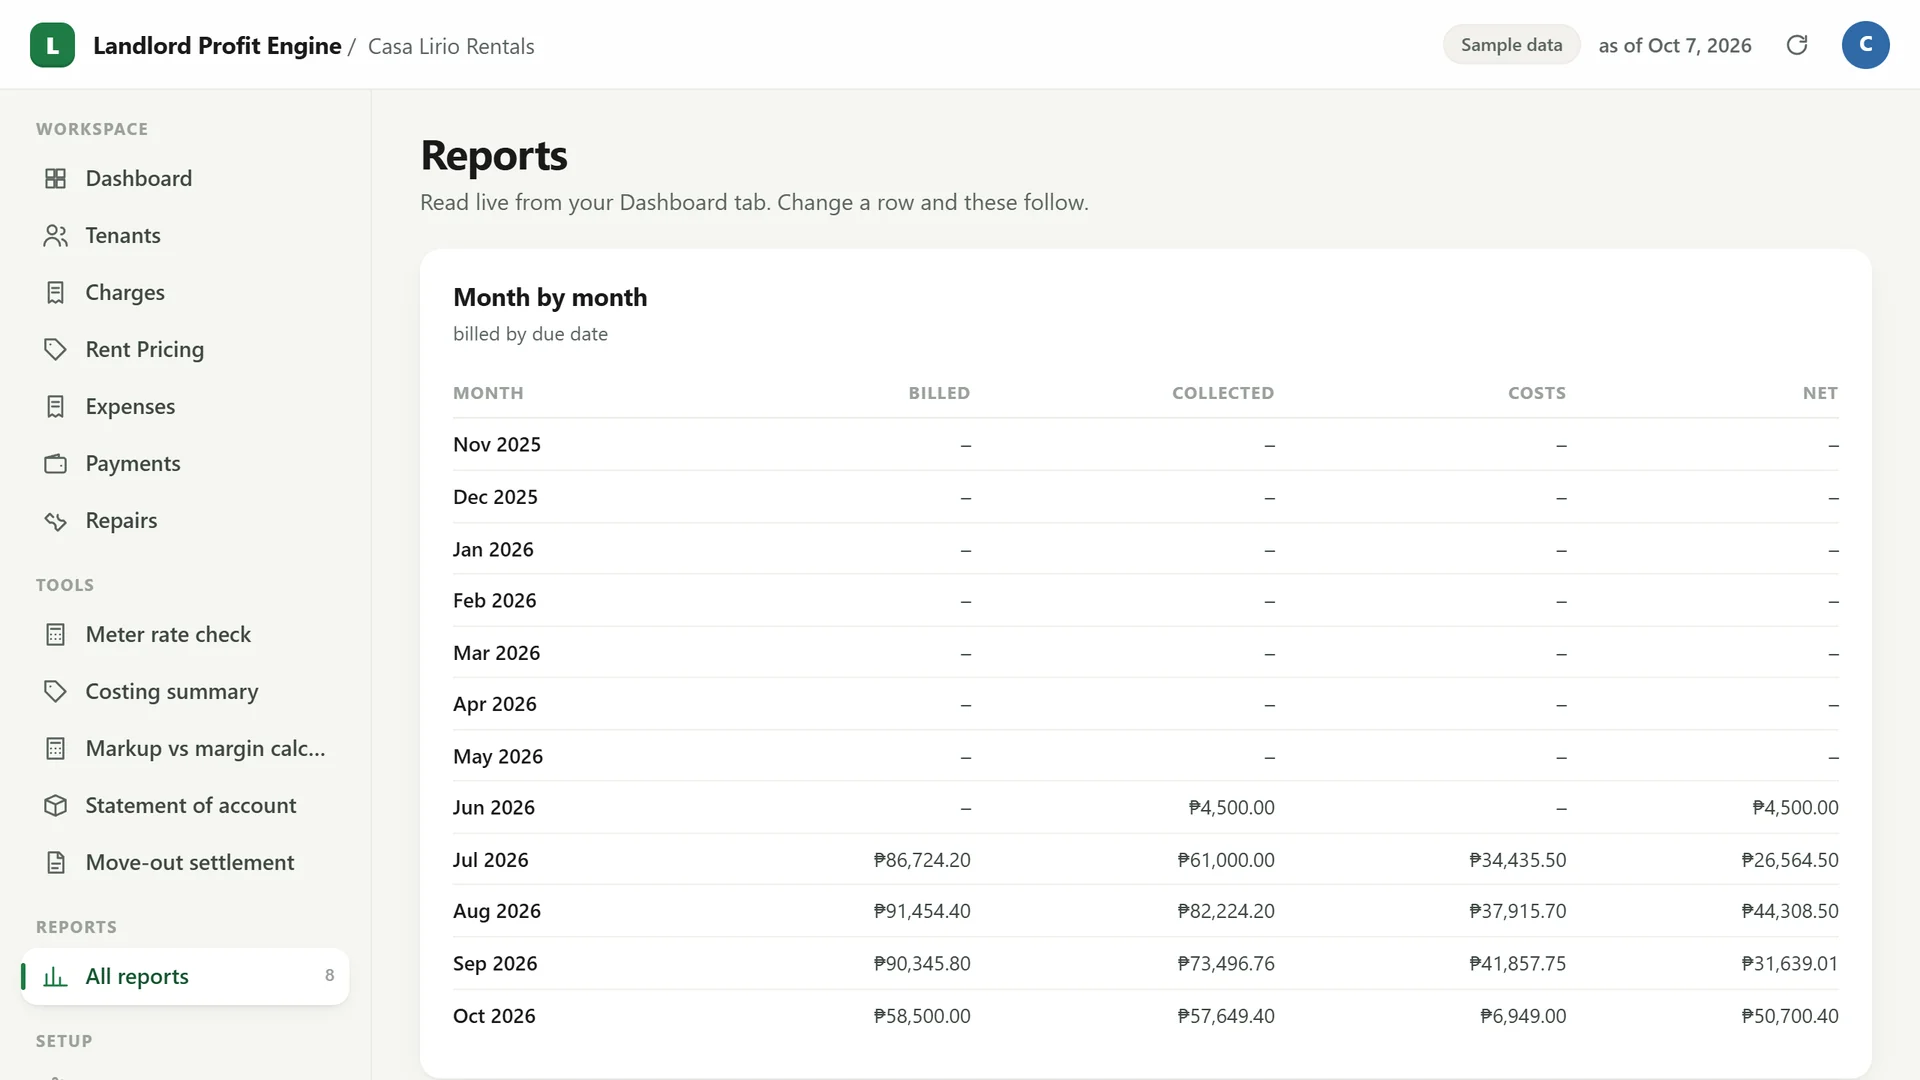
Task: Click the Landlord Profit Engine title
Action: tap(217, 46)
